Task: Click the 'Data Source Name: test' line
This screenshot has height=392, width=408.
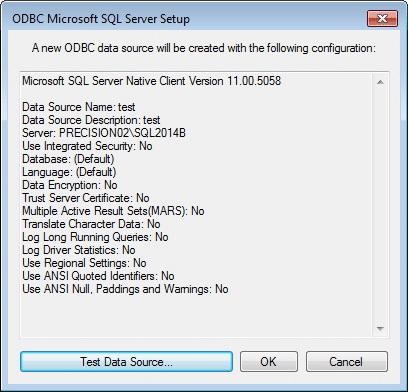Action: pyautogui.click(x=79, y=107)
